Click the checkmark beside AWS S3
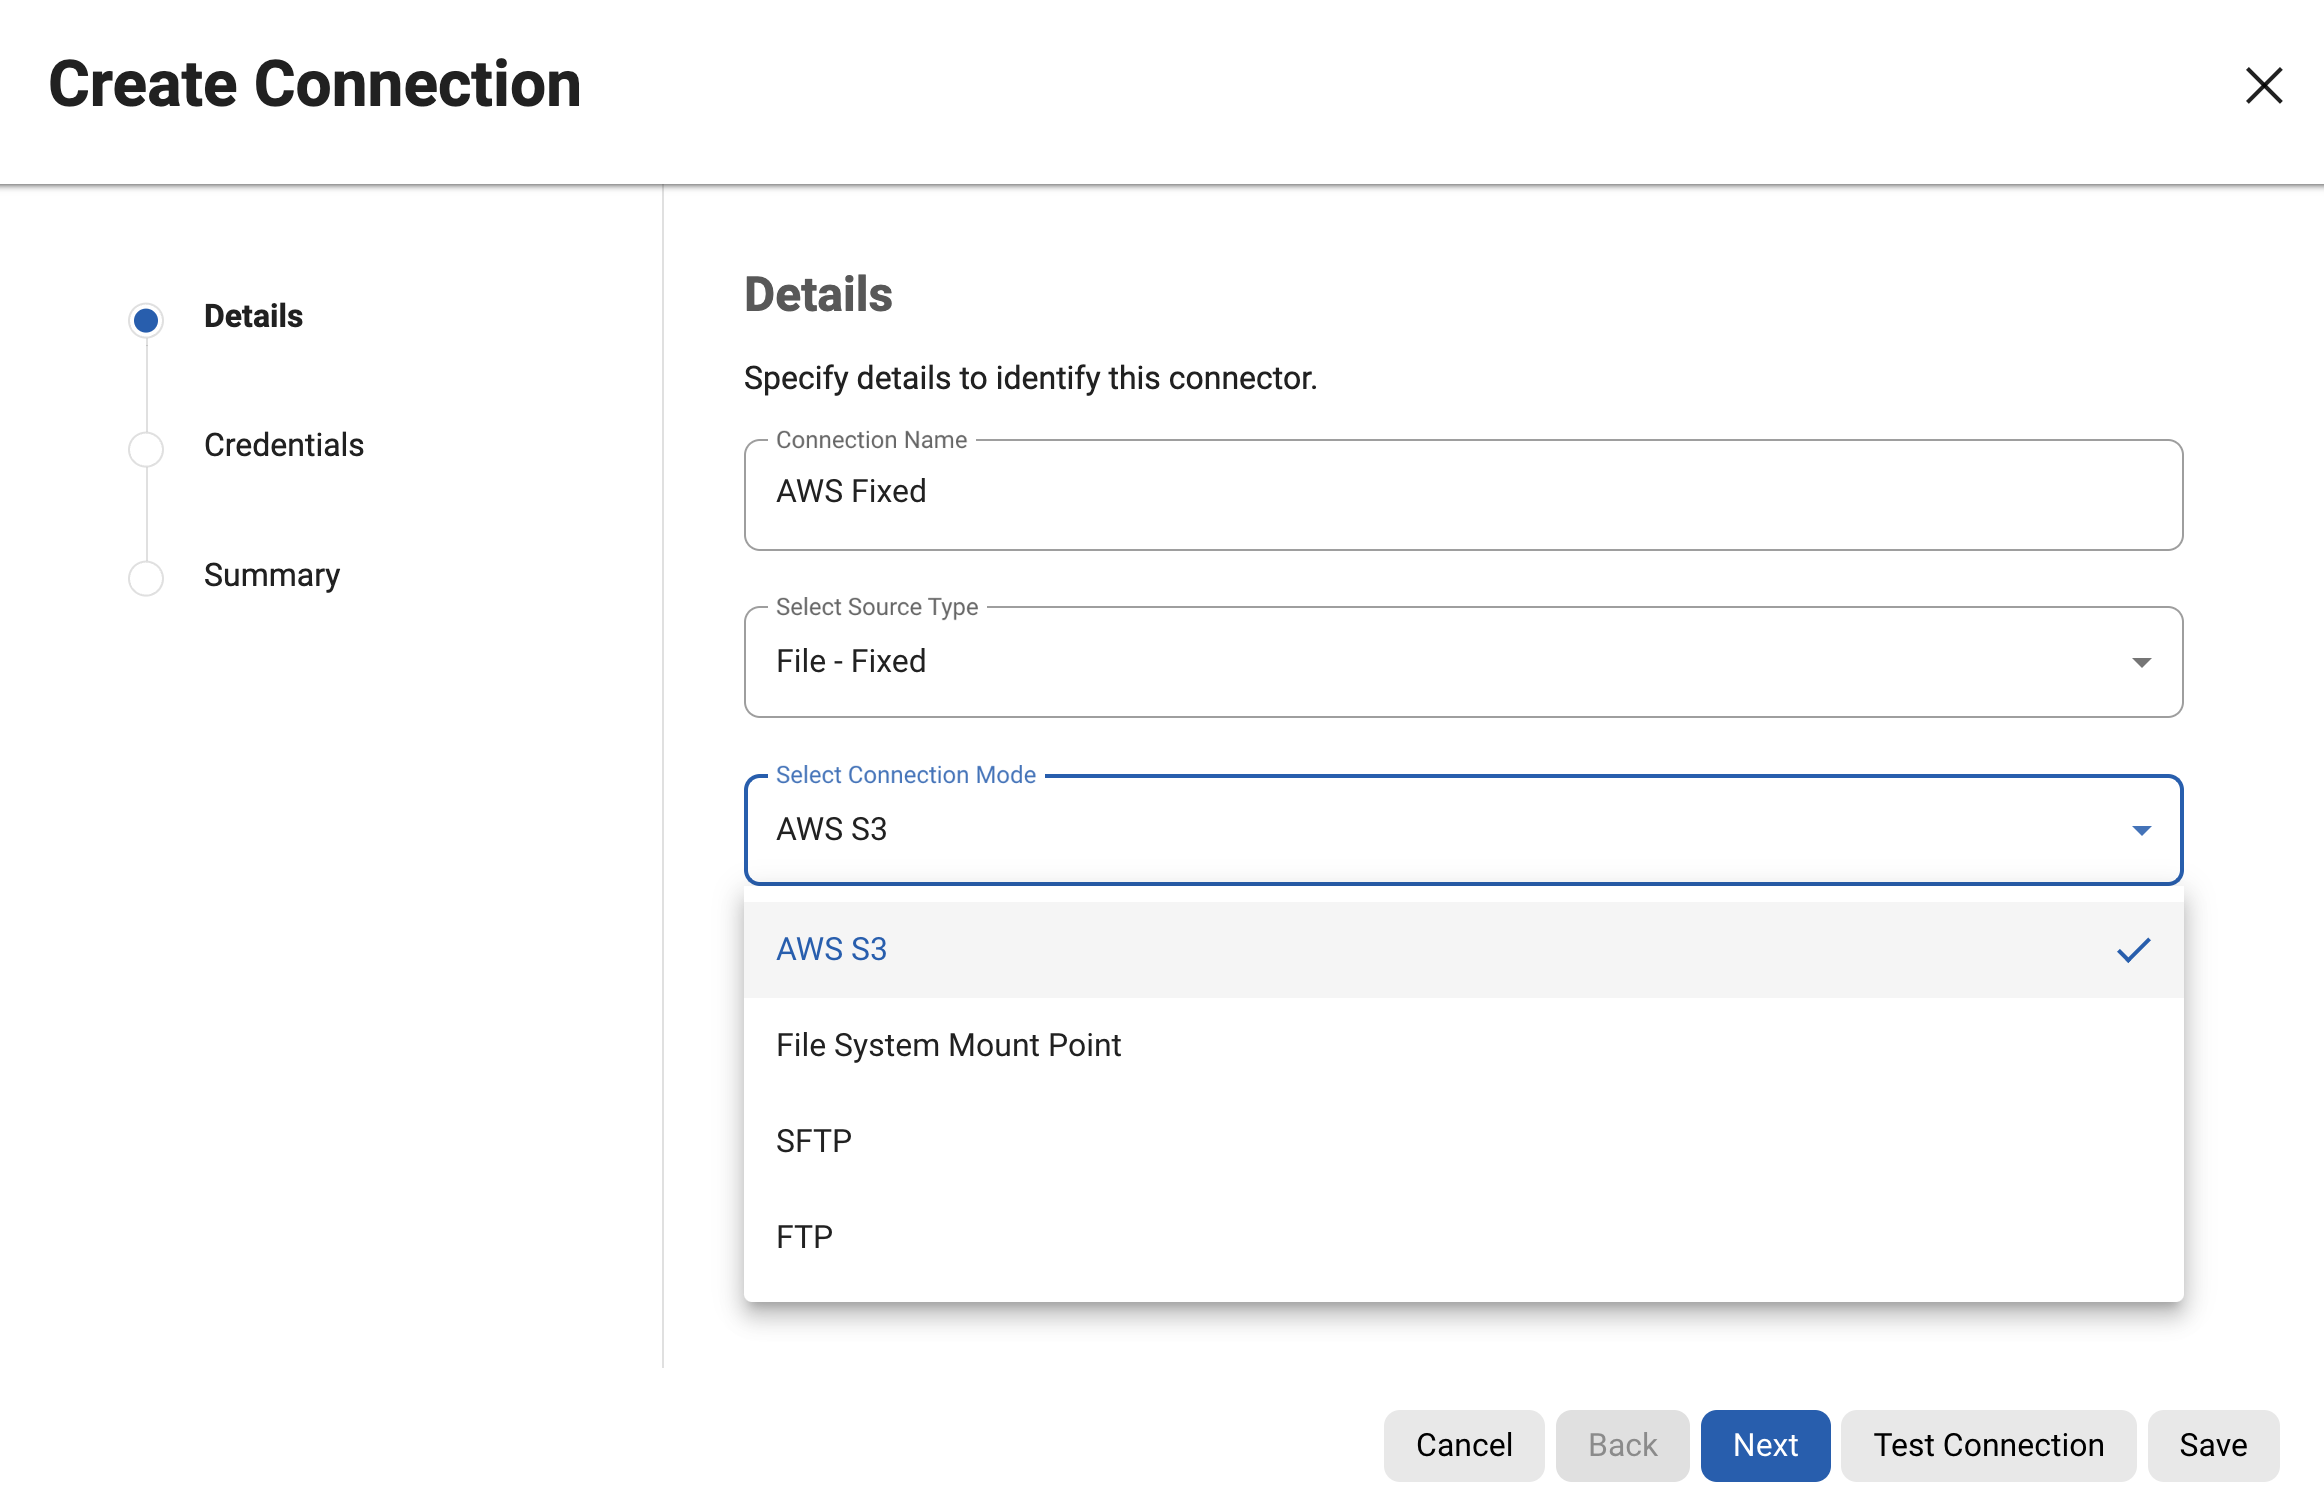The image size is (2324, 1512). 2134,949
